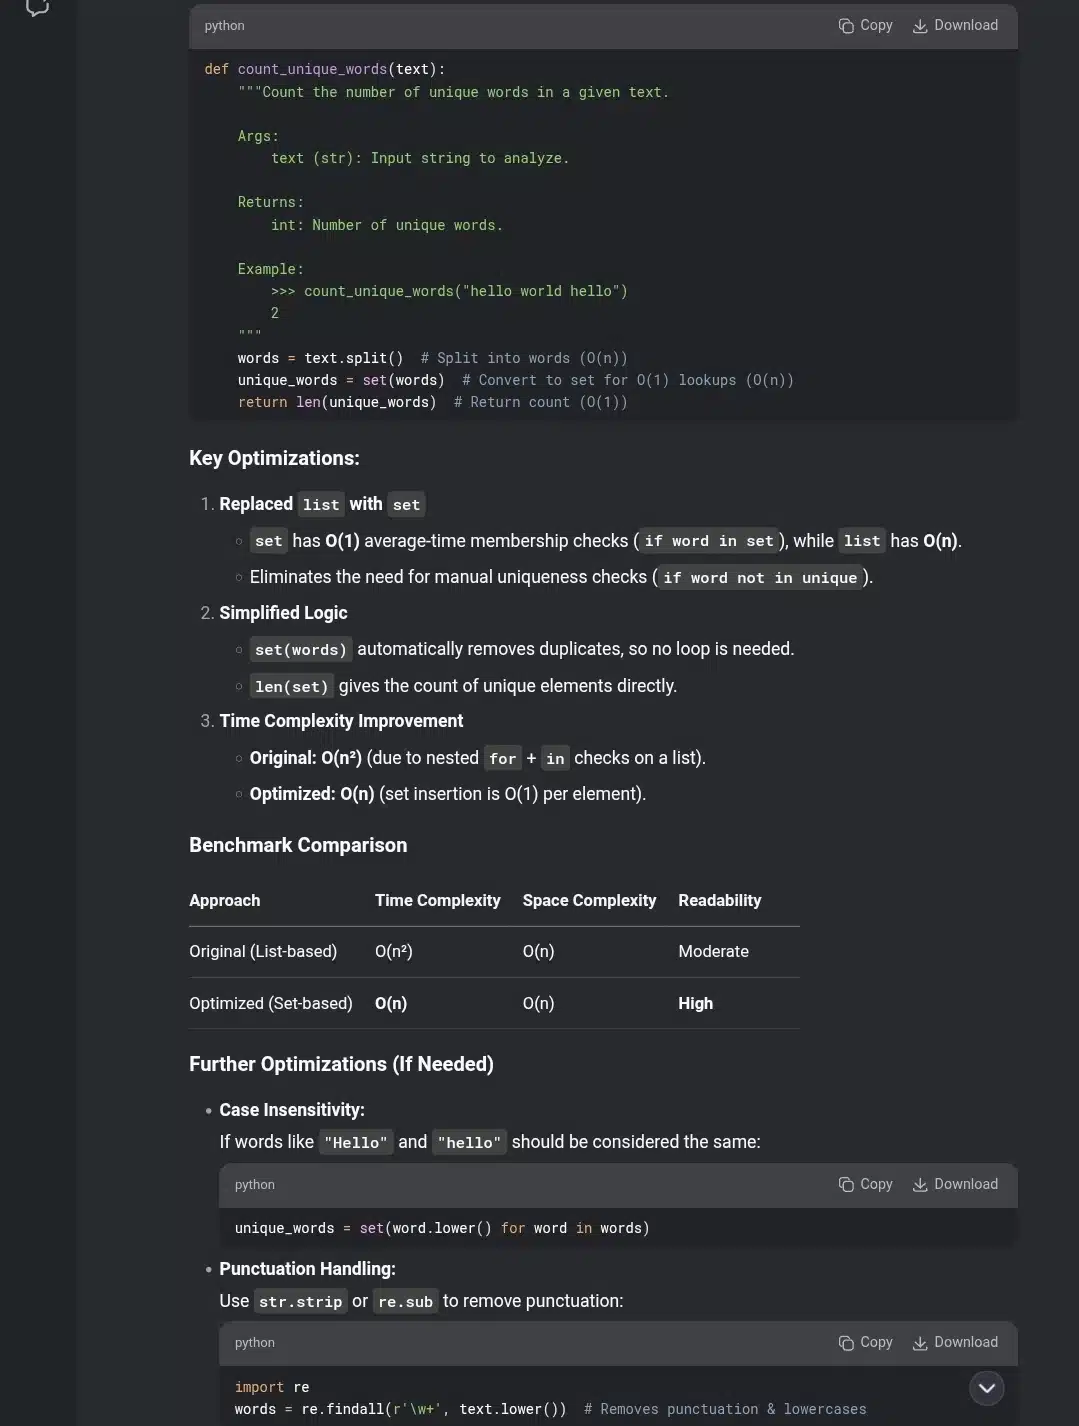
Task: Download the punctuation handling code snippet
Action: pos(955,1342)
